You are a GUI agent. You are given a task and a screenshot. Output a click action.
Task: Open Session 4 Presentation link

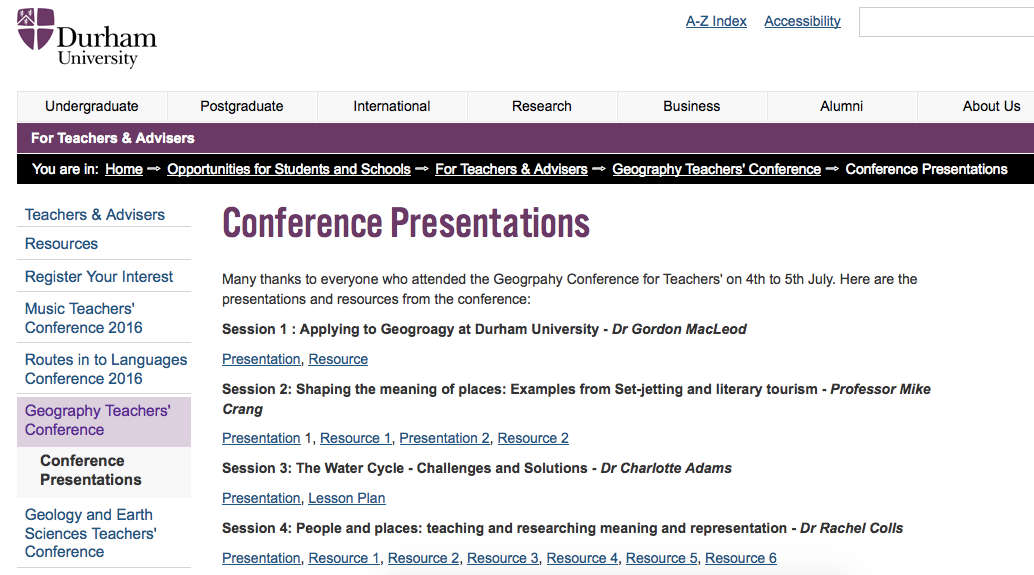261,559
